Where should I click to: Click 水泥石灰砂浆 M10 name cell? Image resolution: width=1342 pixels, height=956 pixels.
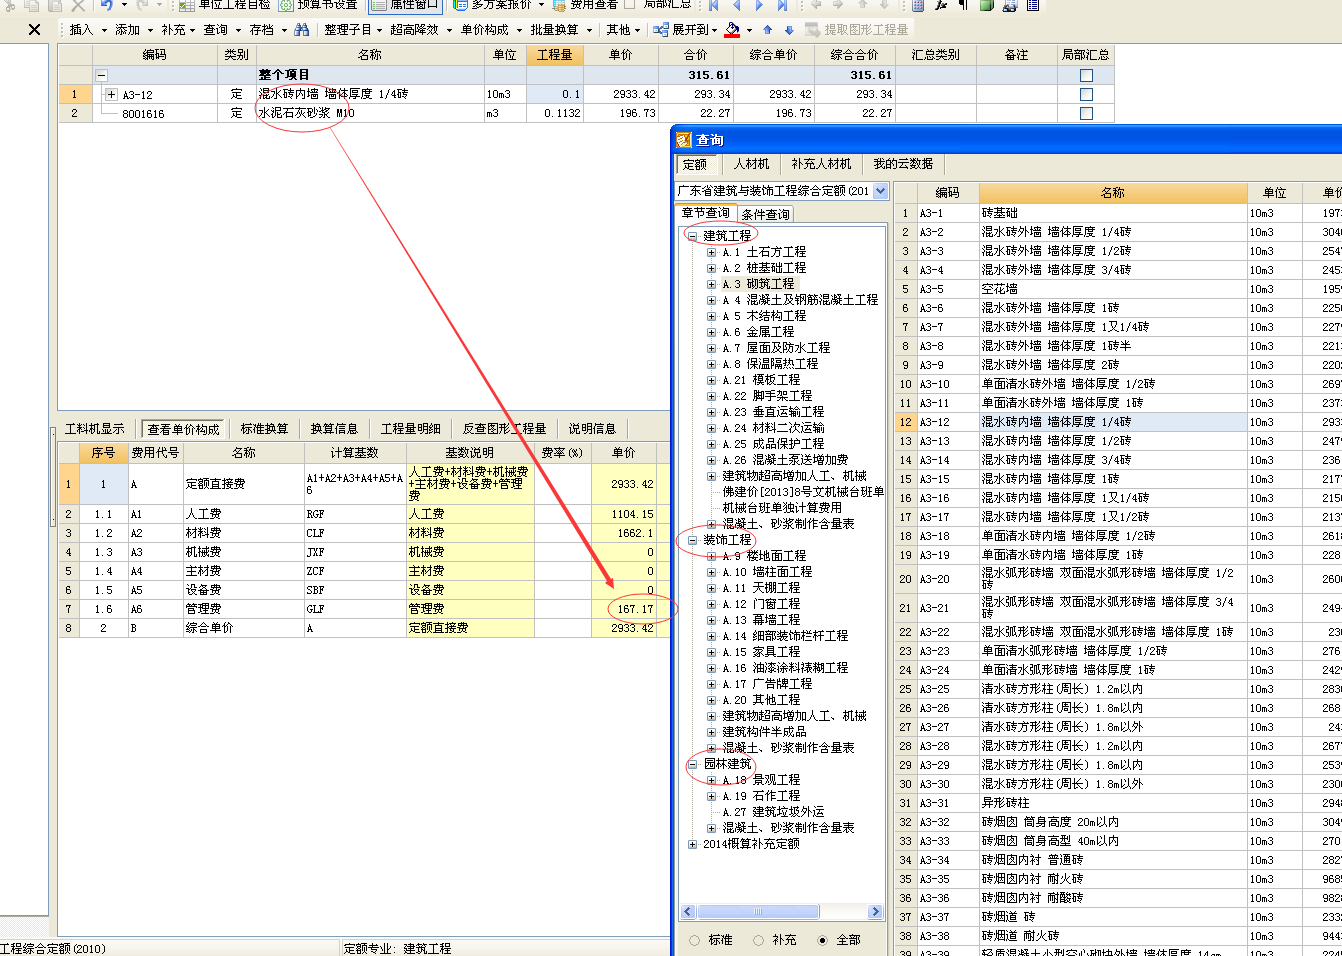370,113
